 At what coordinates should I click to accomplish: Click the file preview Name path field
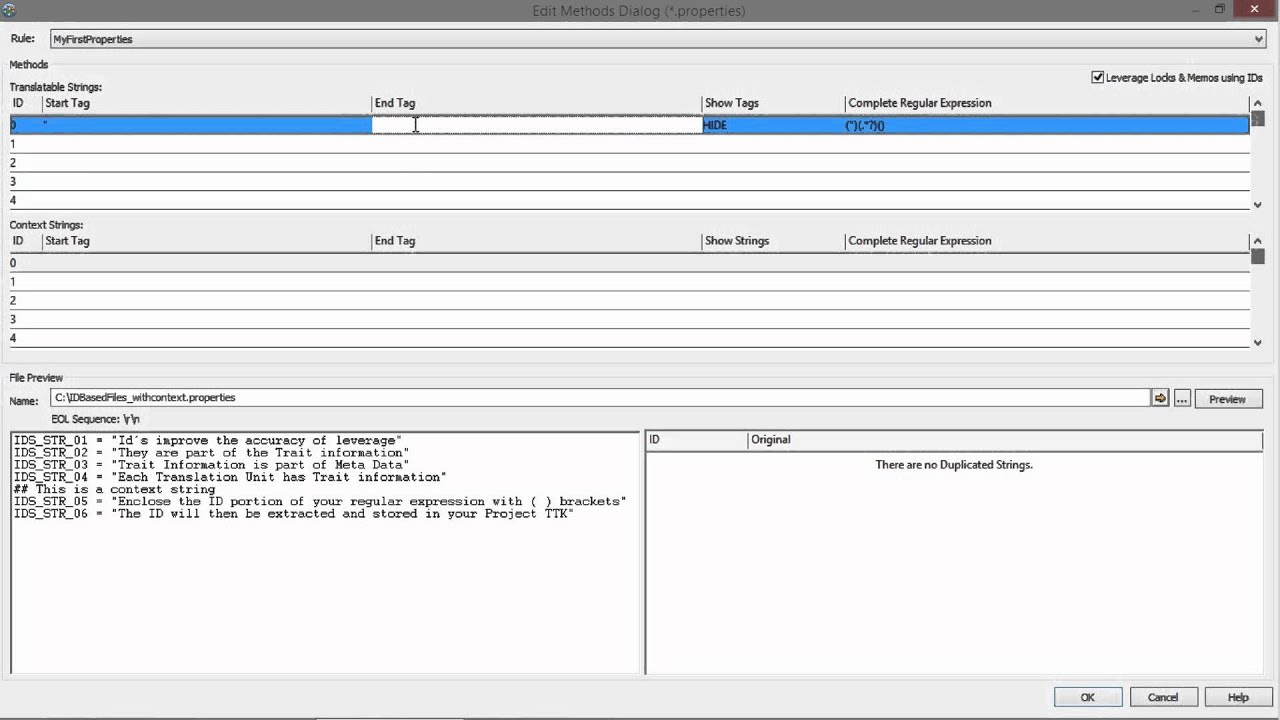(600, 398)
